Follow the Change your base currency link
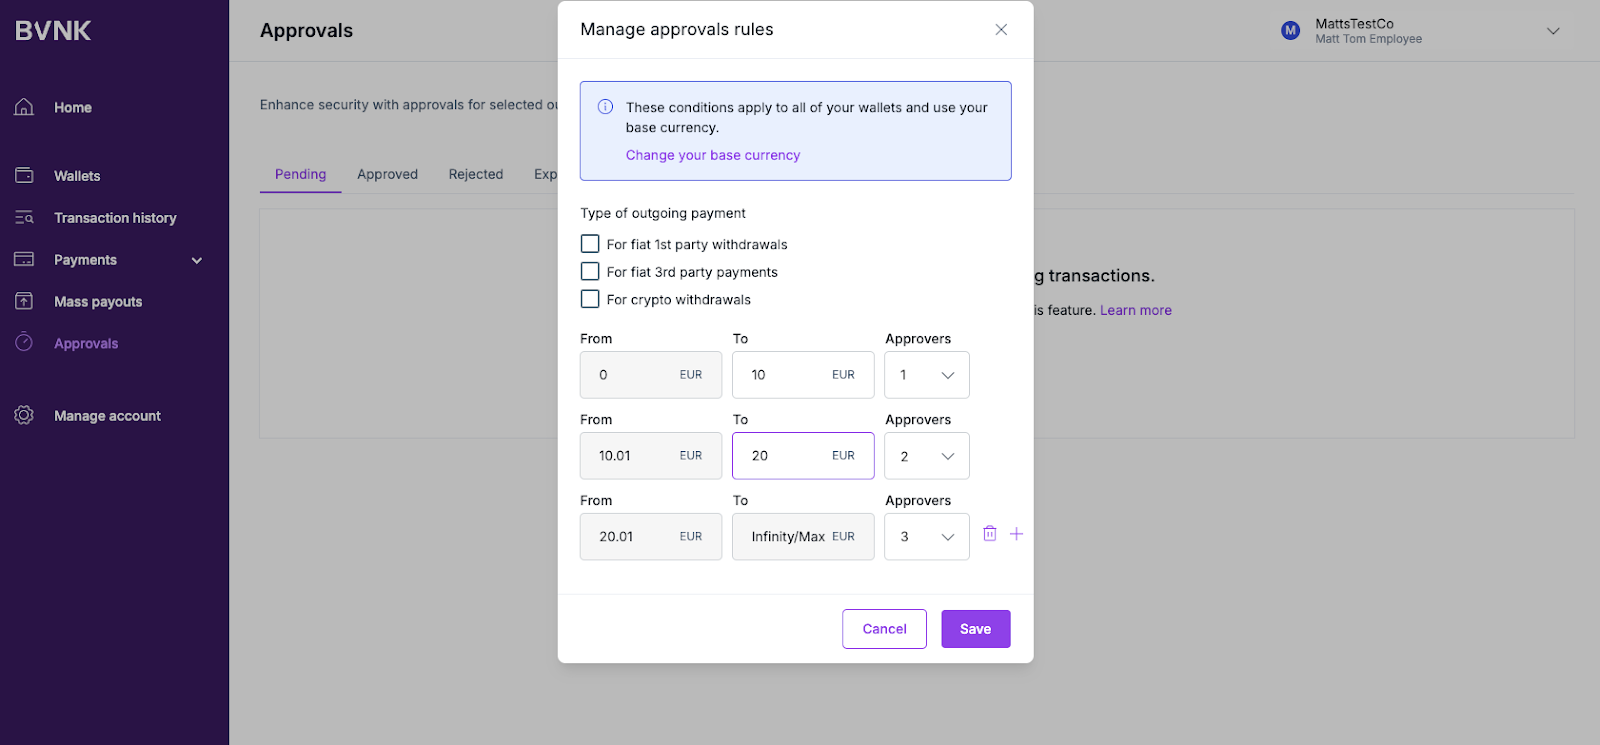 712,155
